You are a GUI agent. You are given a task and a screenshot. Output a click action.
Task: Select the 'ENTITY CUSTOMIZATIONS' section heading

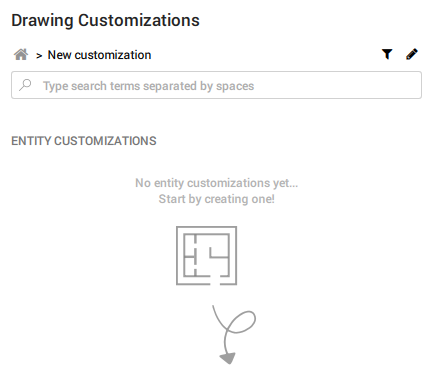84,141
